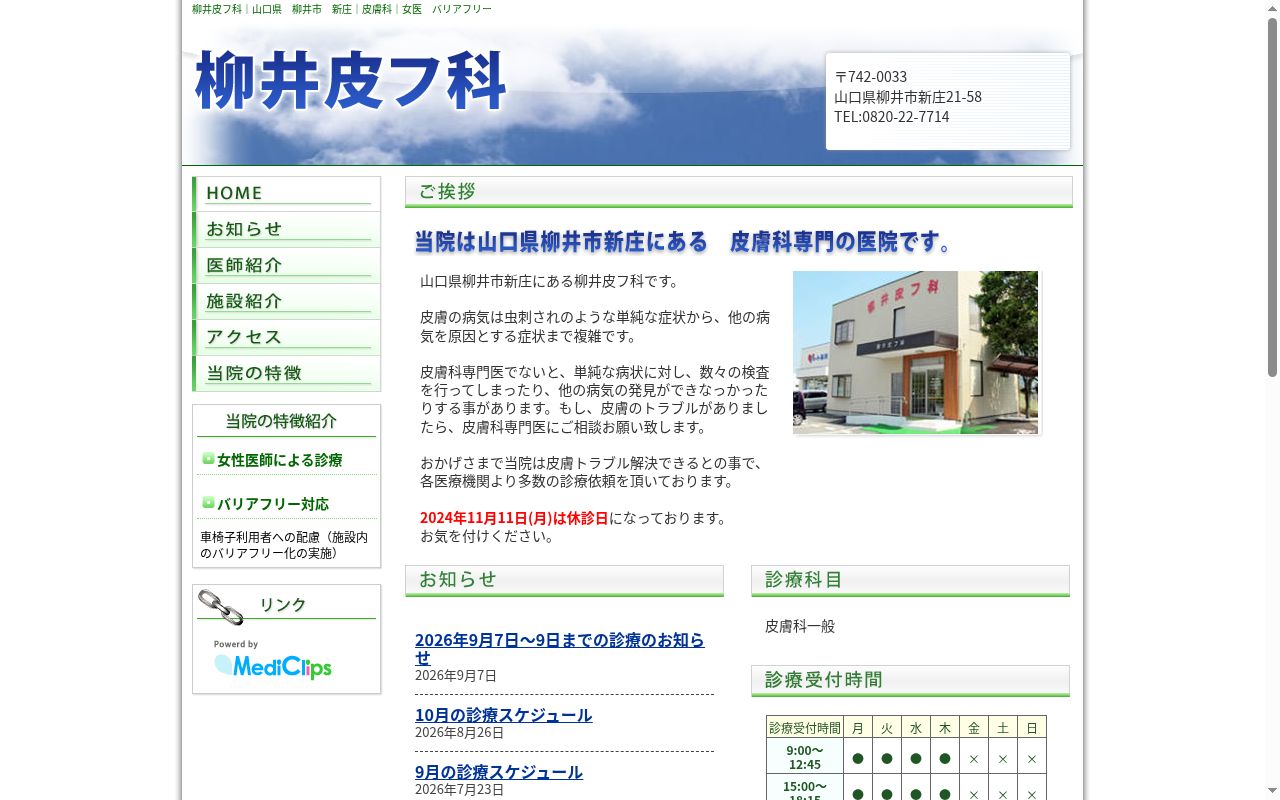Click the chain link icon beside リンク
Screen dimensions: 1280x800
(x=220, y=607)
